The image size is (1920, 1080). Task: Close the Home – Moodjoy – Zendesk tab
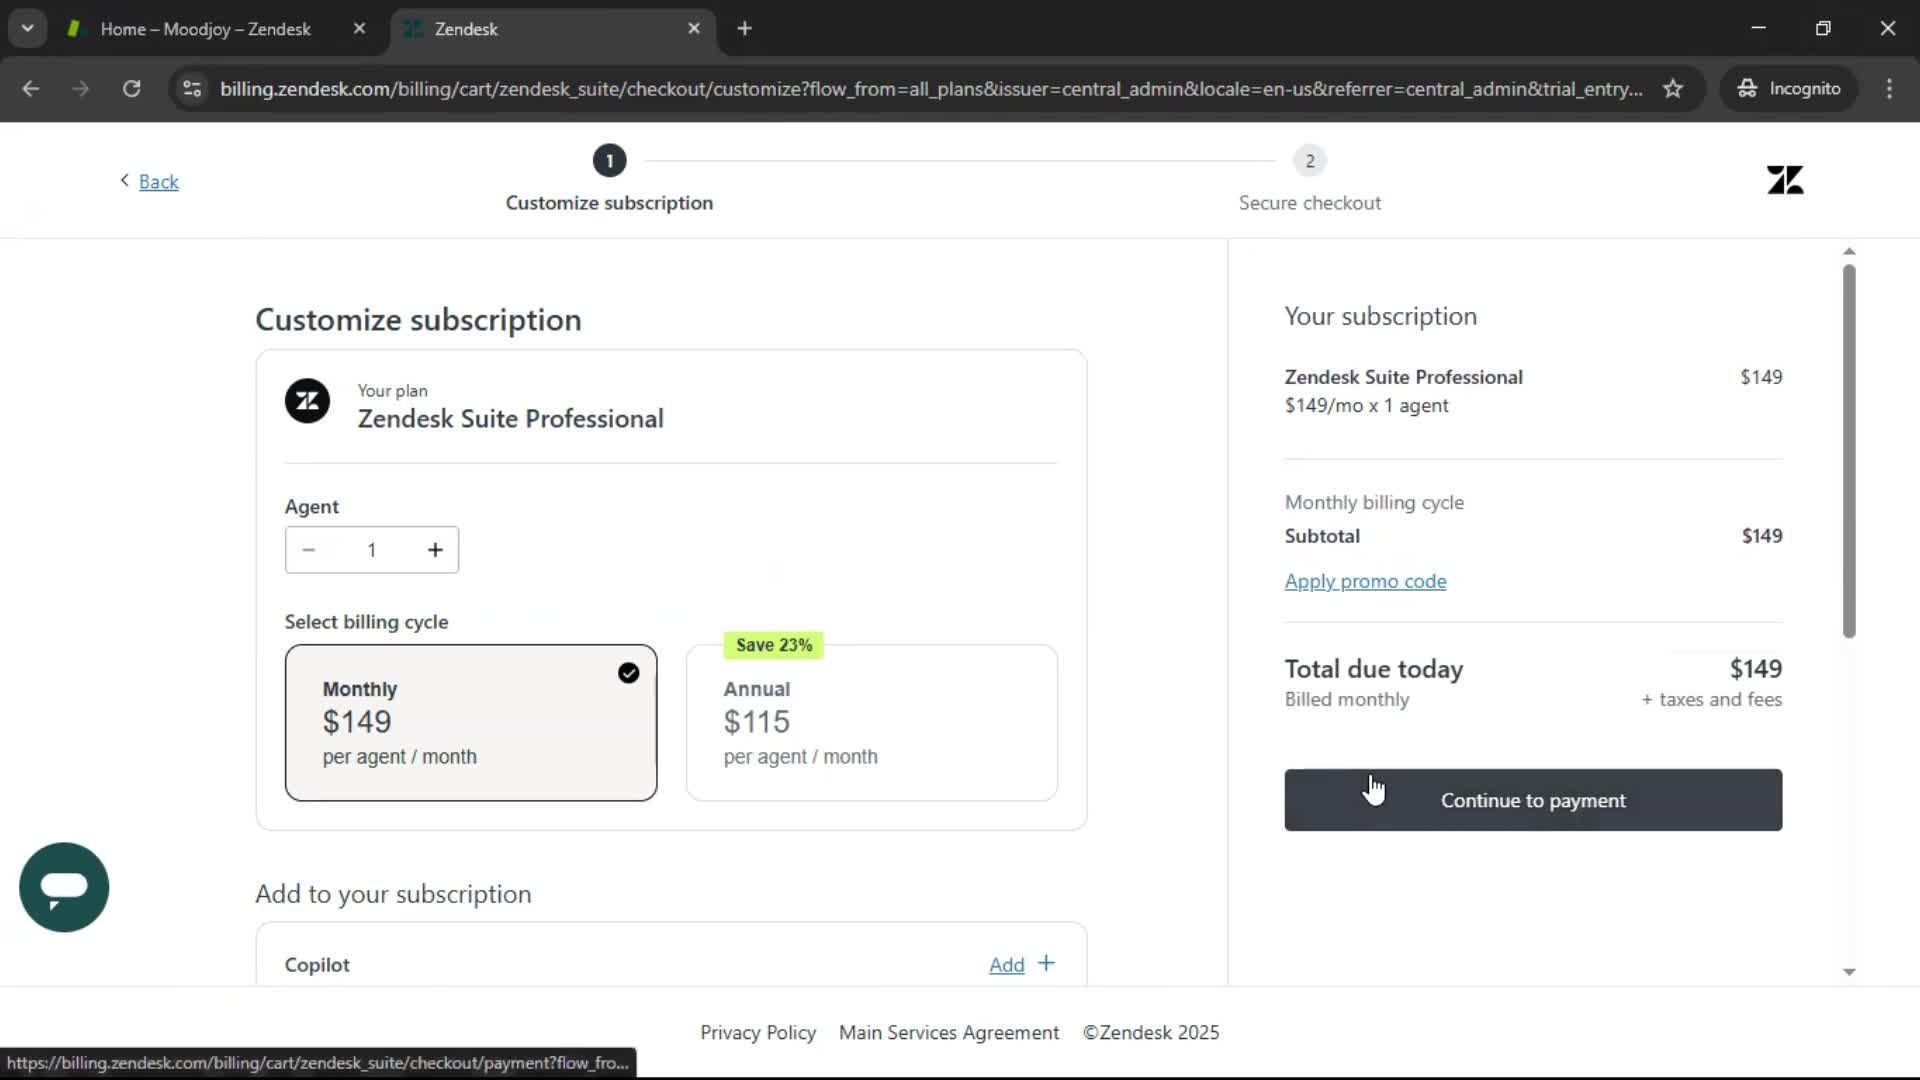click(x=359, y=28)
